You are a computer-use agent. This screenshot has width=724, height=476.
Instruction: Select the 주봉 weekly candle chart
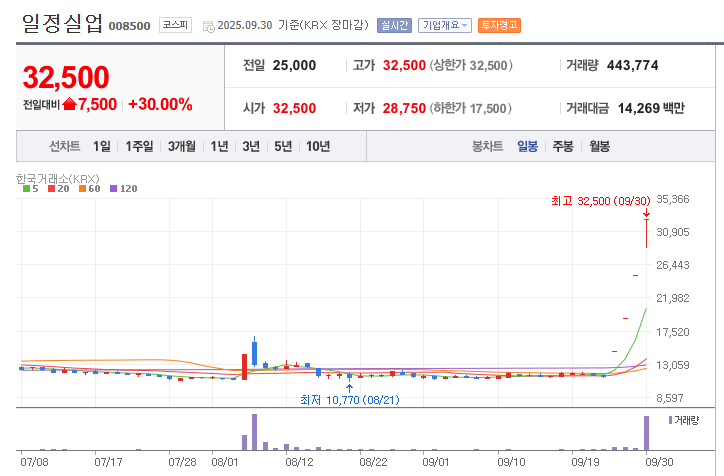563,146
